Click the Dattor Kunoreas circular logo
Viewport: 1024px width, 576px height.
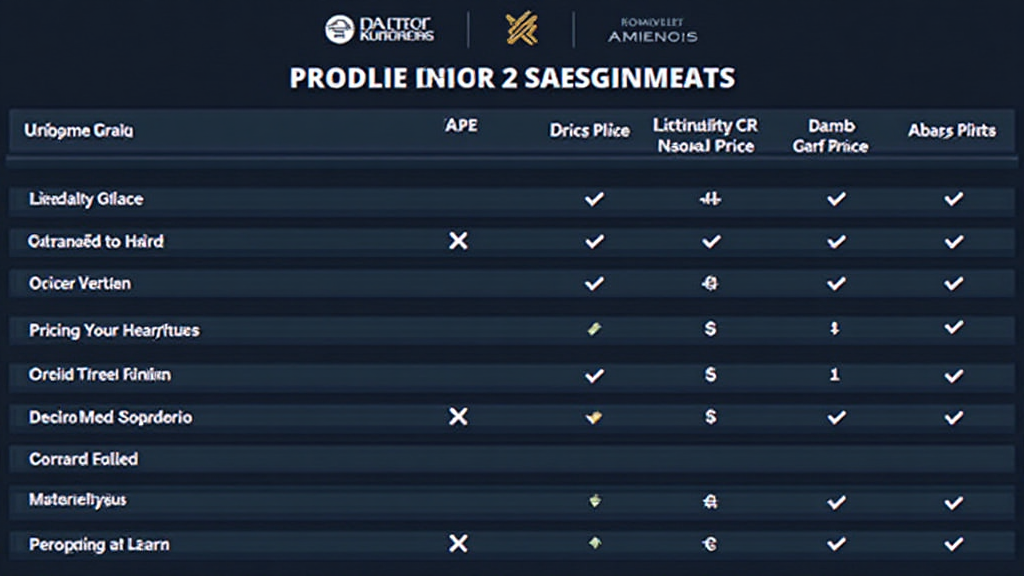[x=340, y=29]
